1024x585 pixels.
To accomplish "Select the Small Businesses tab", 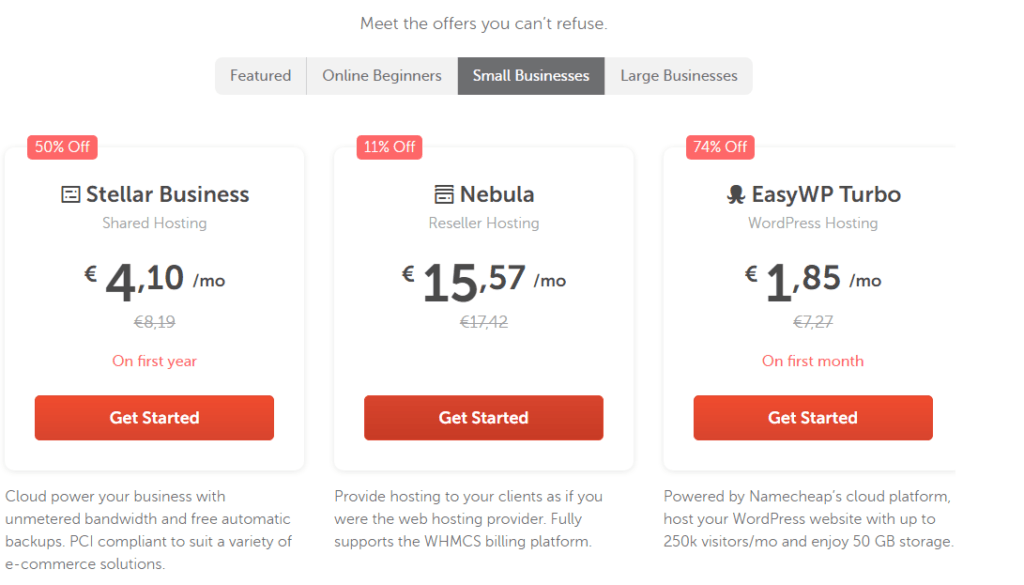I will pos(531,76).
